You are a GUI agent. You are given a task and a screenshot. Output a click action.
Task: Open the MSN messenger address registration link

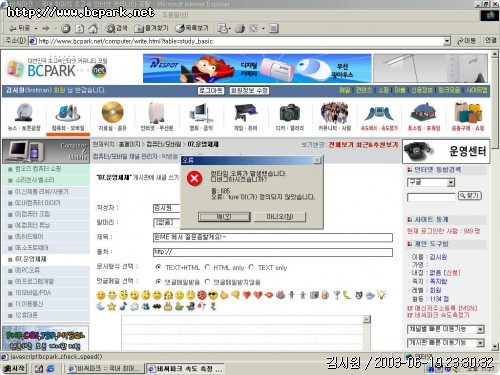(x=442, y=308)
